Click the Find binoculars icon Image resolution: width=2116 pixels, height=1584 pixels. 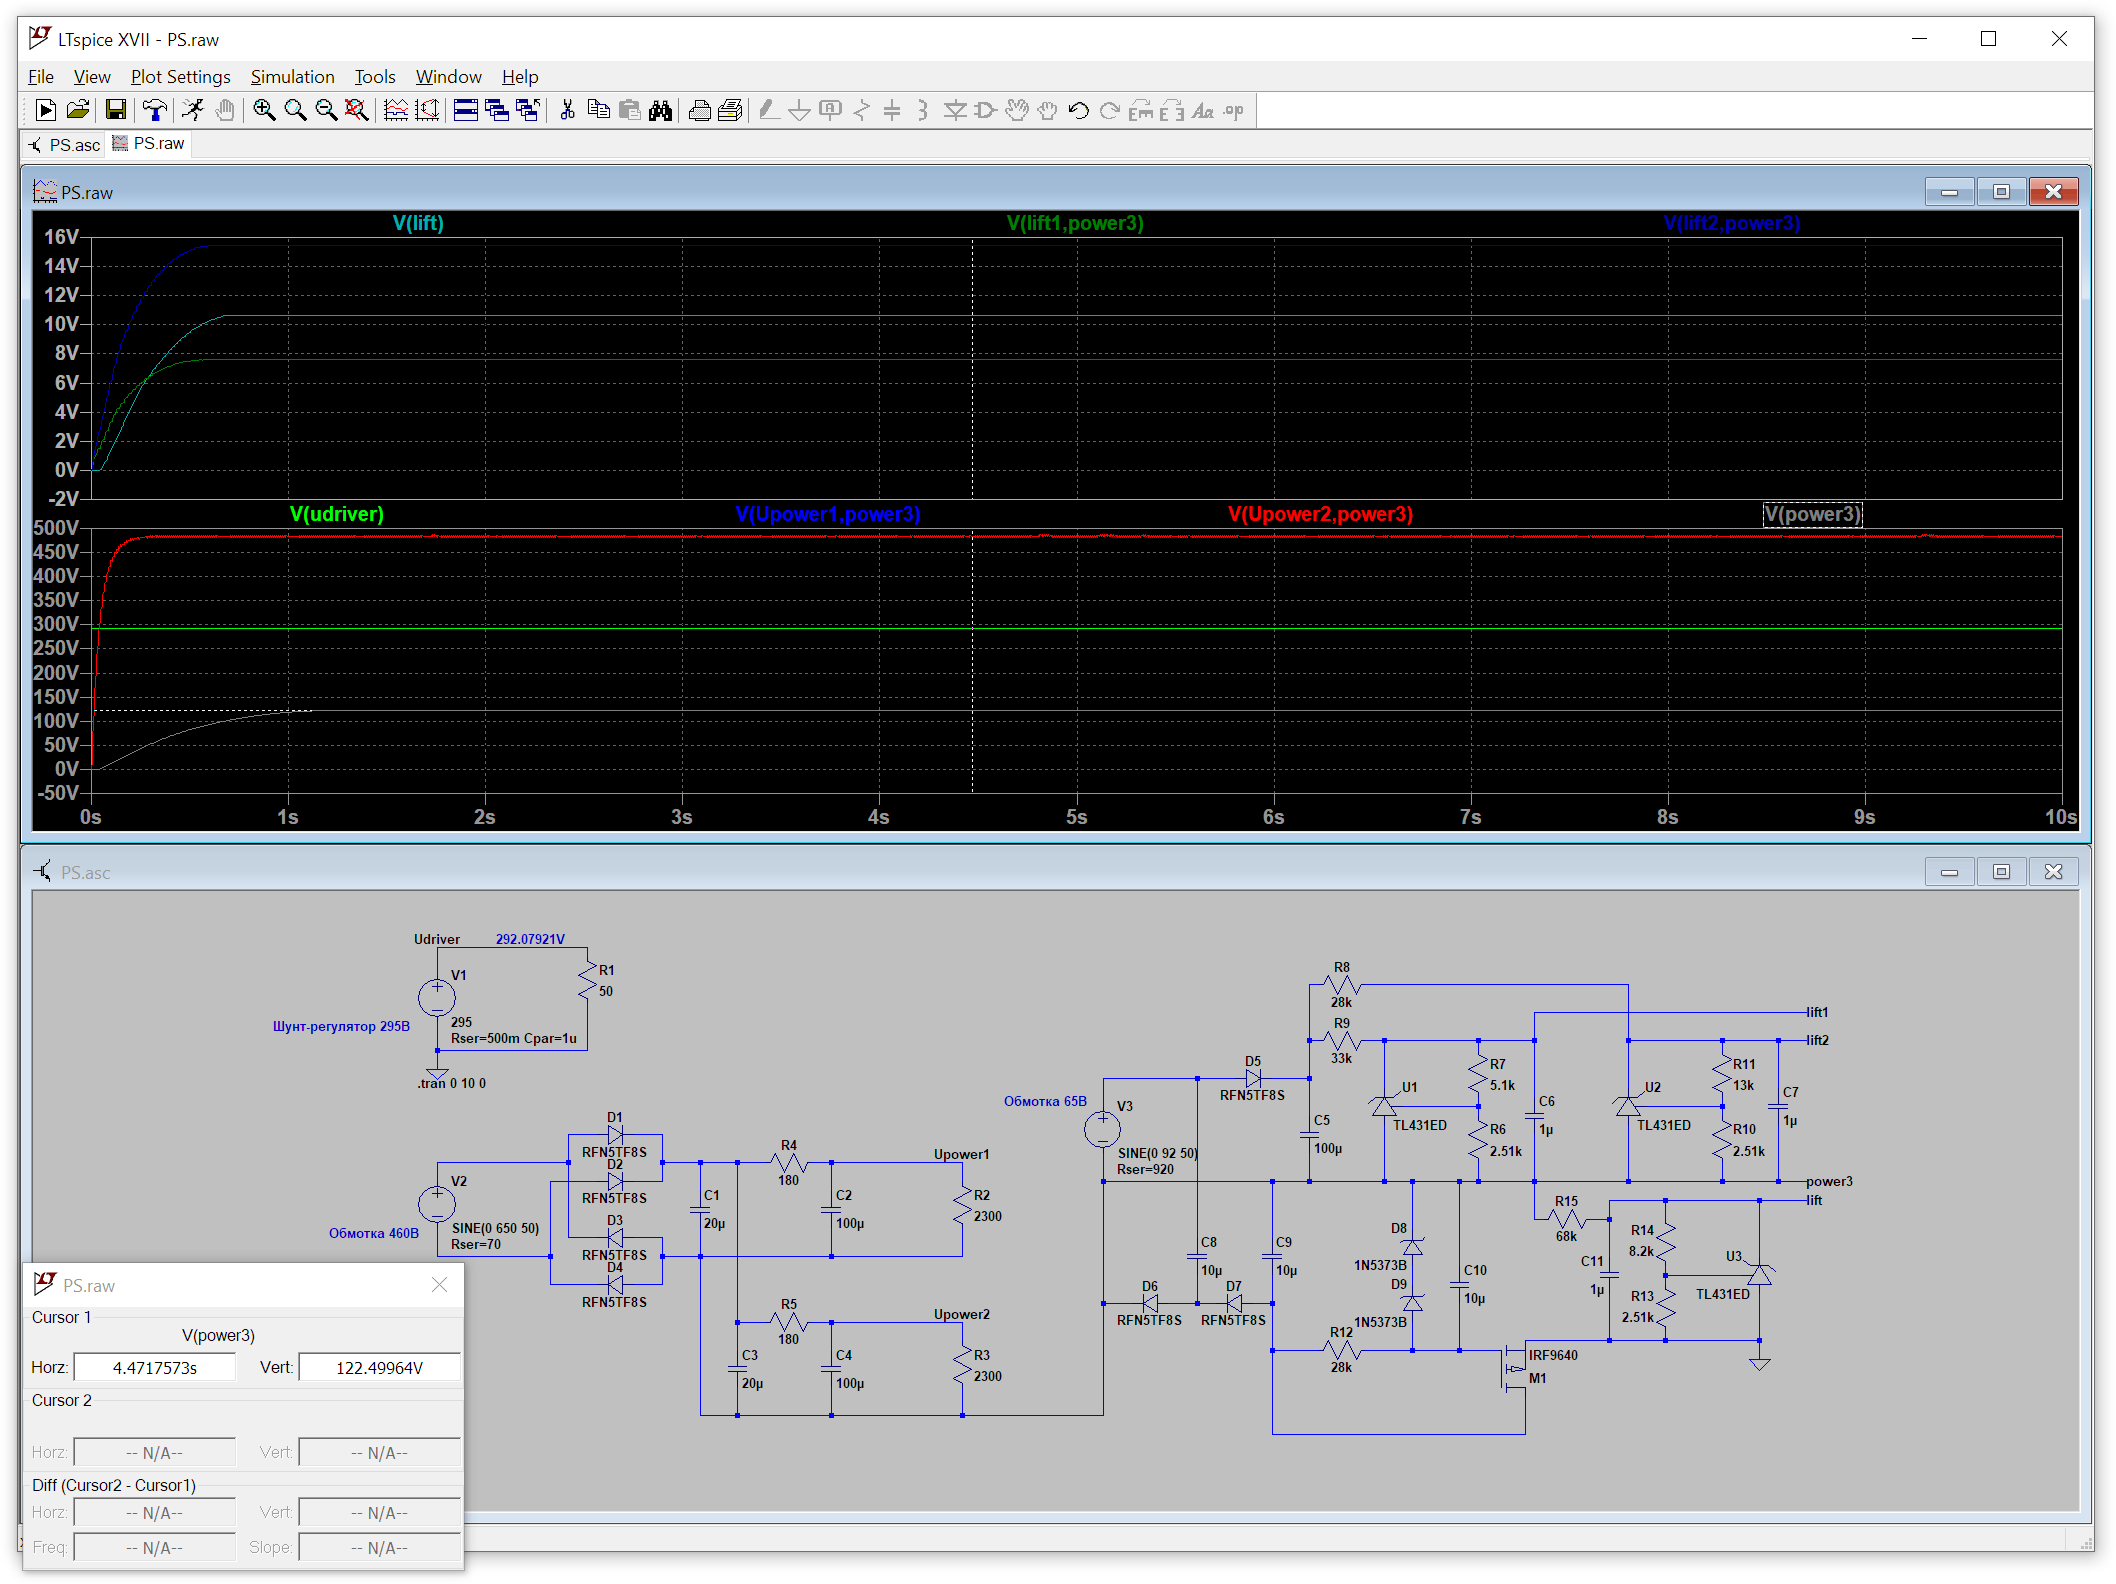[660, 111]
